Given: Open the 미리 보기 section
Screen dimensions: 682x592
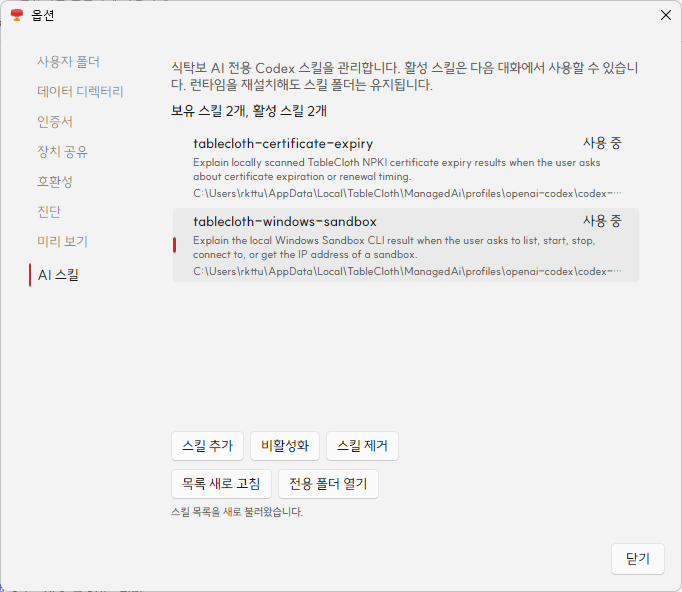Looking at the screenshot, I should pyautogui.click(x=62, y=241).
